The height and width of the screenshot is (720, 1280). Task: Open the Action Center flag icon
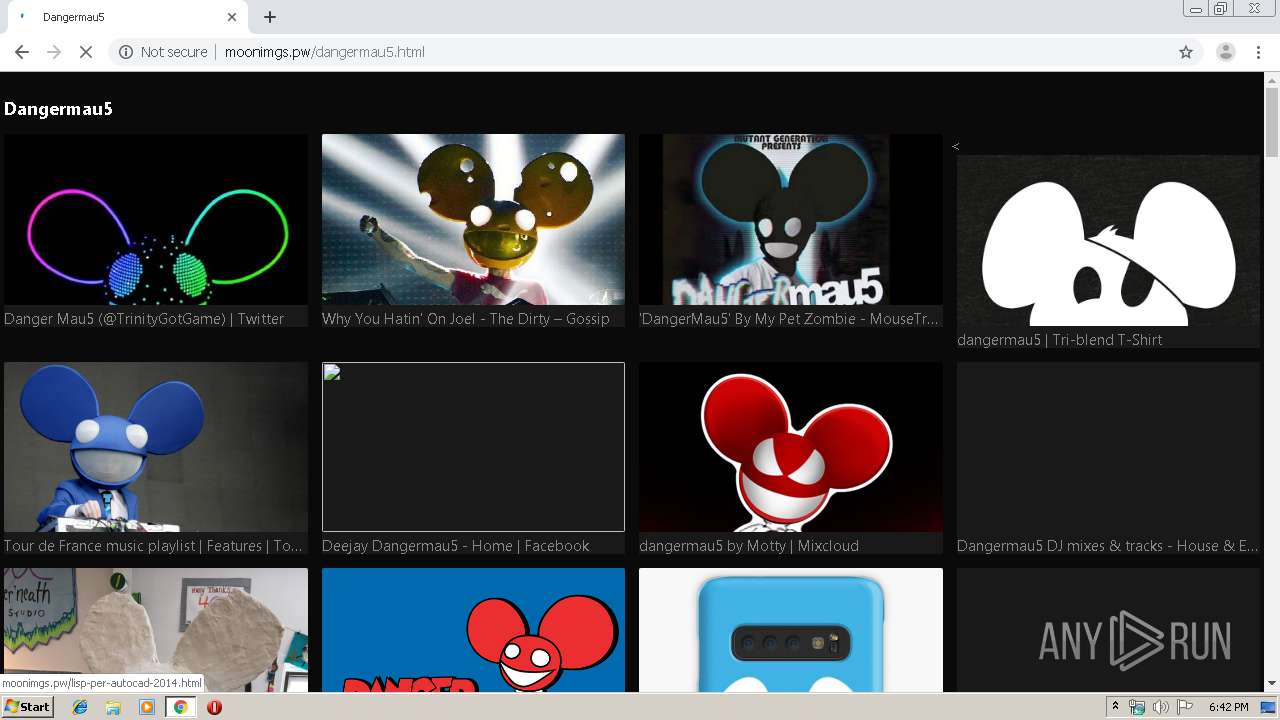[x=1184, y=707]
